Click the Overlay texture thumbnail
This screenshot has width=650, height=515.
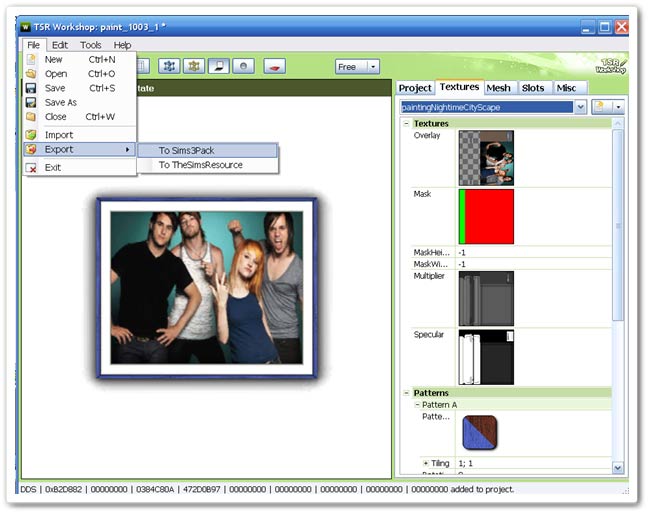pyautogui.click(x=485, y=157)
